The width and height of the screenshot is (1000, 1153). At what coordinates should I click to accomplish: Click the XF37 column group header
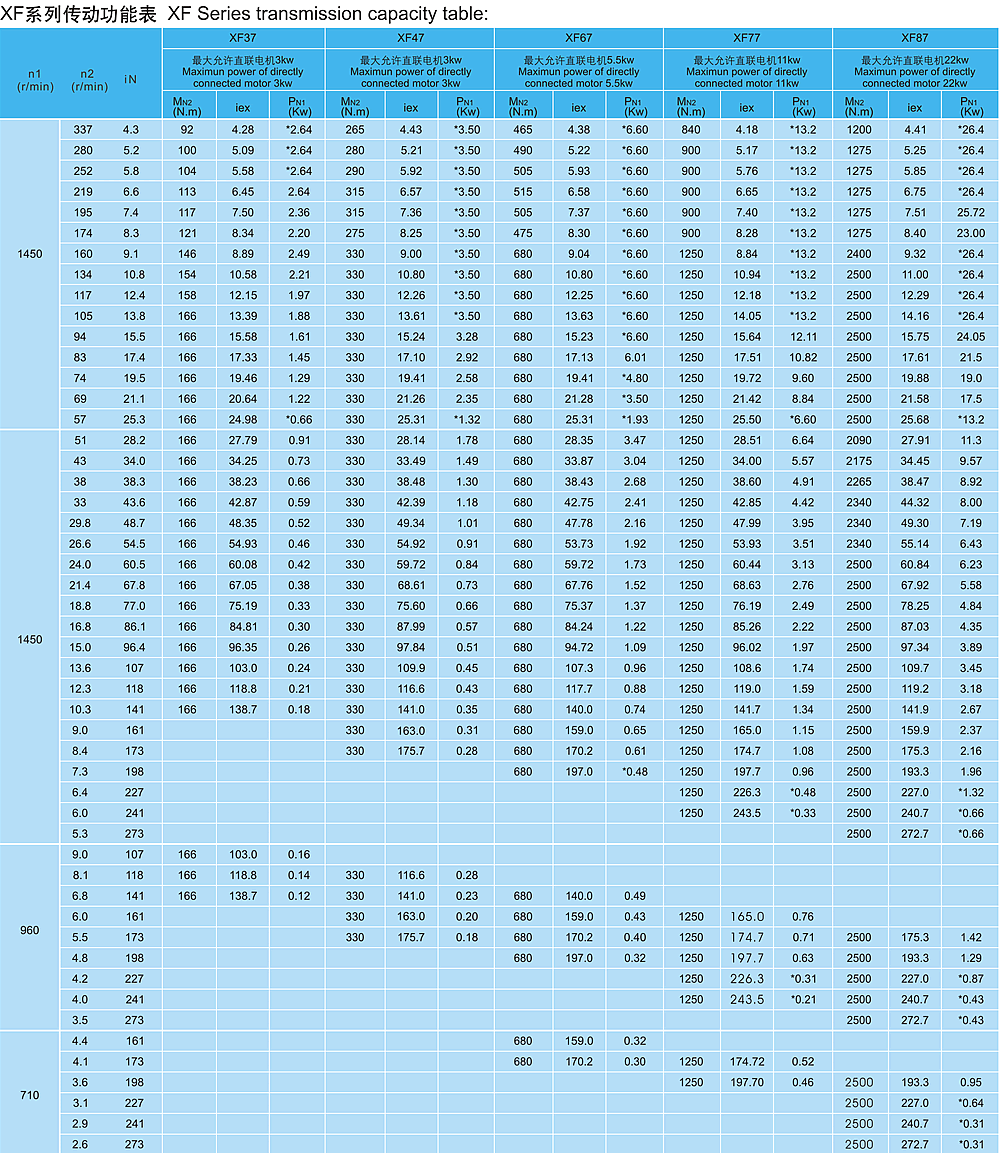point(242,38)
